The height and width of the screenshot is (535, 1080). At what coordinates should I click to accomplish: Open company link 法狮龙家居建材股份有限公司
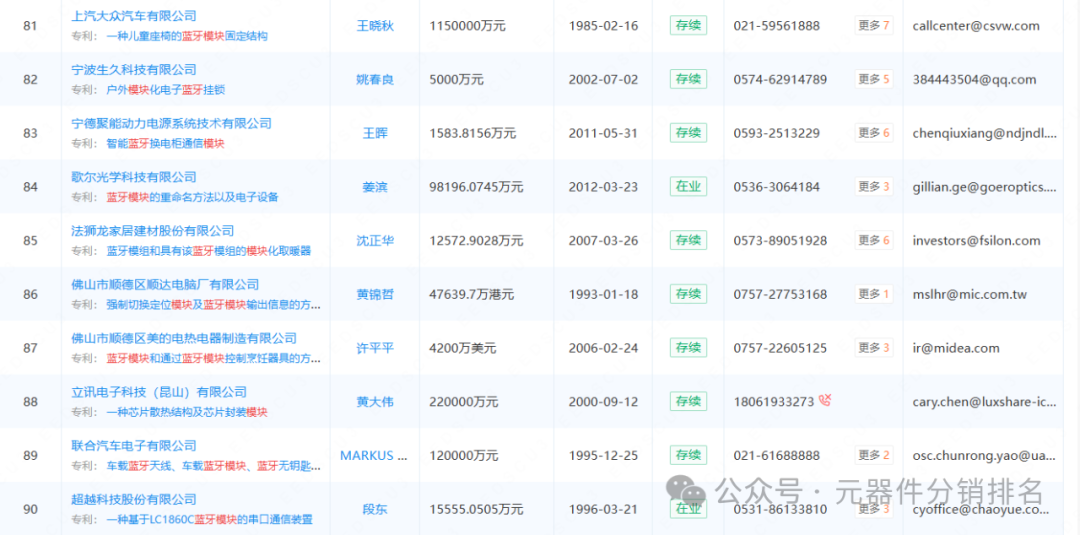point(153,231)
